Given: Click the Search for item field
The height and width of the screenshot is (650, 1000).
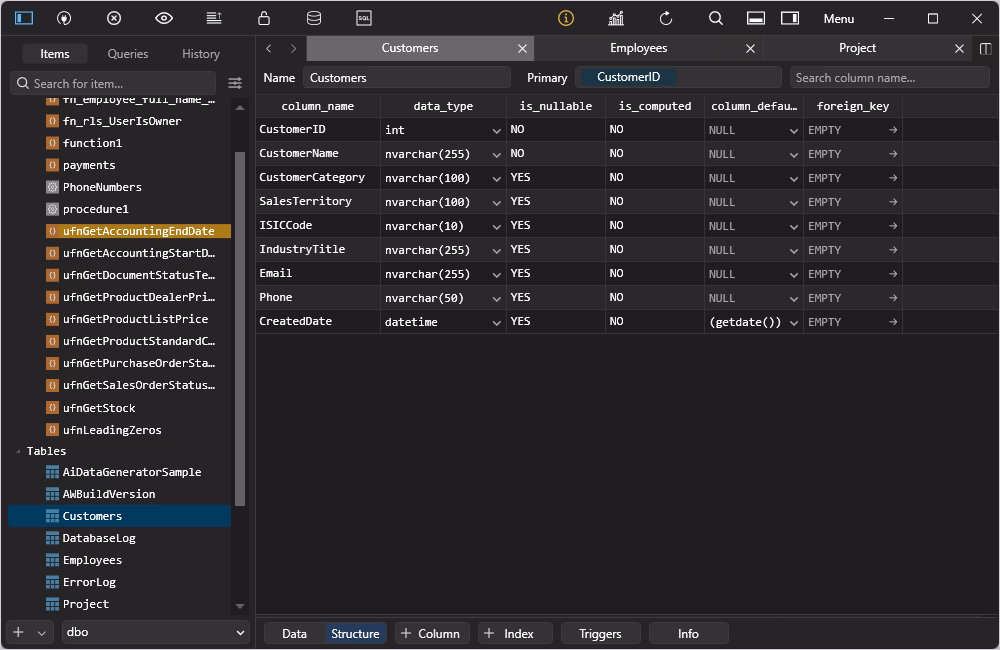Looking at the screenshot, I should pyautogui.click(x=114, y=84).
